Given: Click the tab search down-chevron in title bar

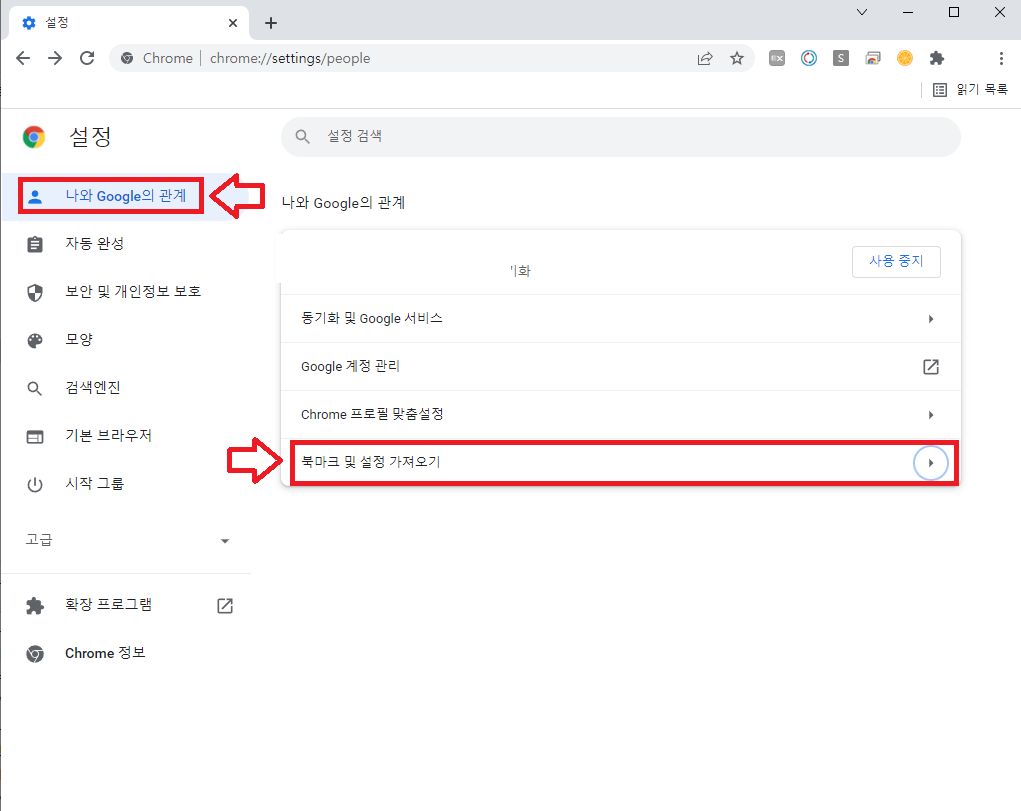Looking at the screenshot, I should [x=861, y=12].
